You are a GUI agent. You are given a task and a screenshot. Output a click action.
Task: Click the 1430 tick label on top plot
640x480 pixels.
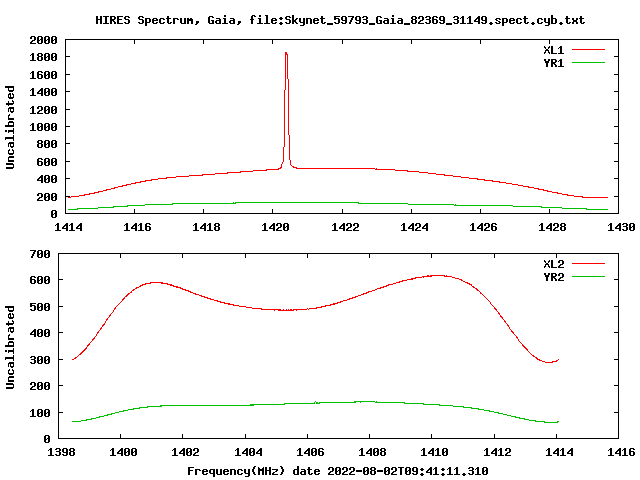coord(621,227)
